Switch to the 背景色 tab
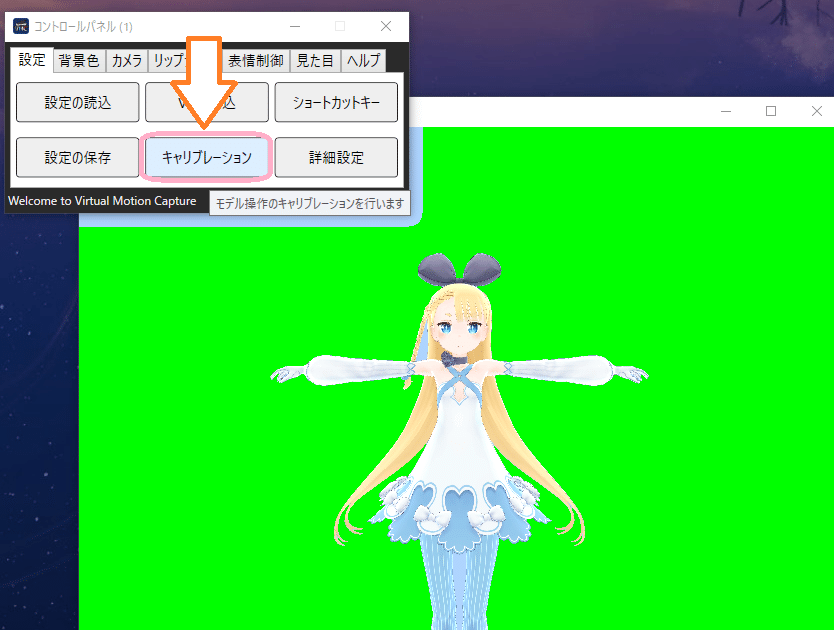The image size is (834, 630). pos(79,61)
